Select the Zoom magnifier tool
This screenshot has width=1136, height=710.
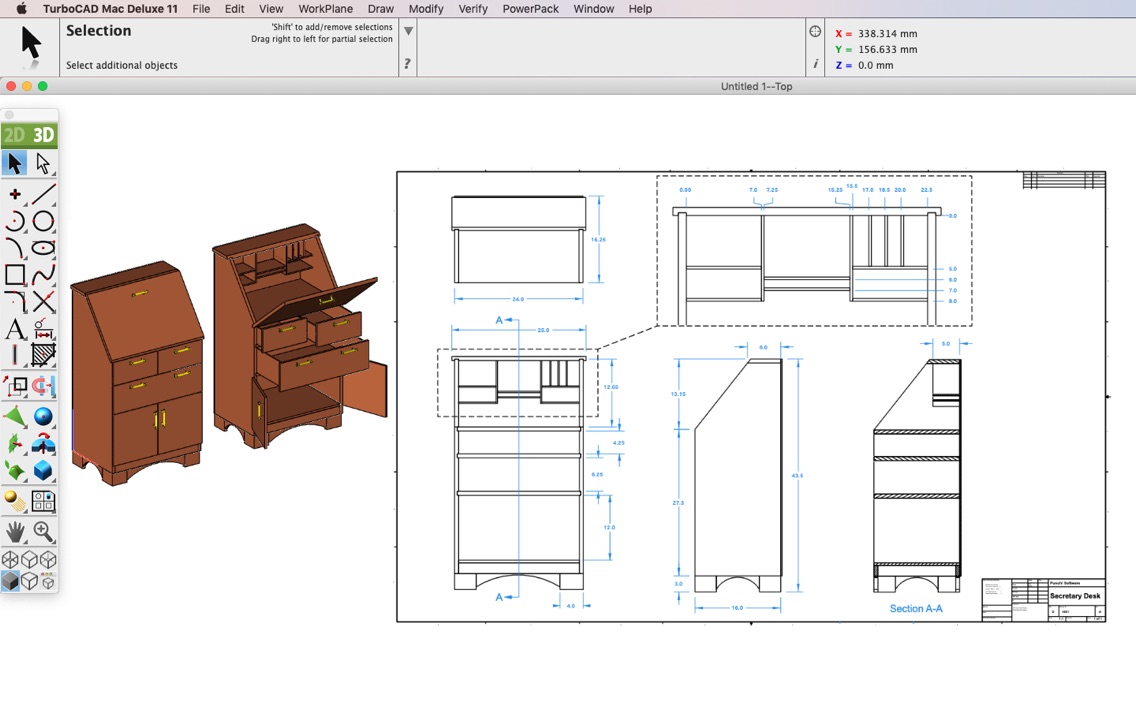44,531
